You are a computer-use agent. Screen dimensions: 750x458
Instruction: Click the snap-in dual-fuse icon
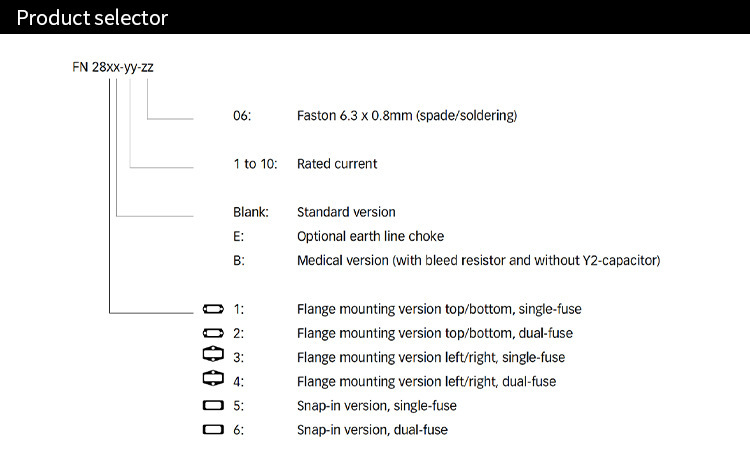213,429
